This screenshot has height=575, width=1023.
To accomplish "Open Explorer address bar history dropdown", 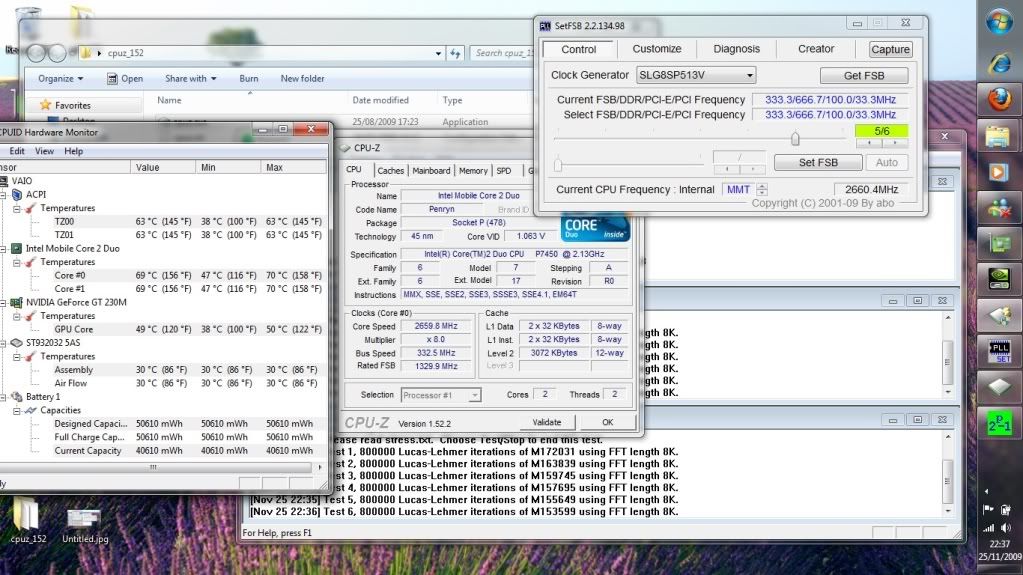I will click(x=438, y=54).
